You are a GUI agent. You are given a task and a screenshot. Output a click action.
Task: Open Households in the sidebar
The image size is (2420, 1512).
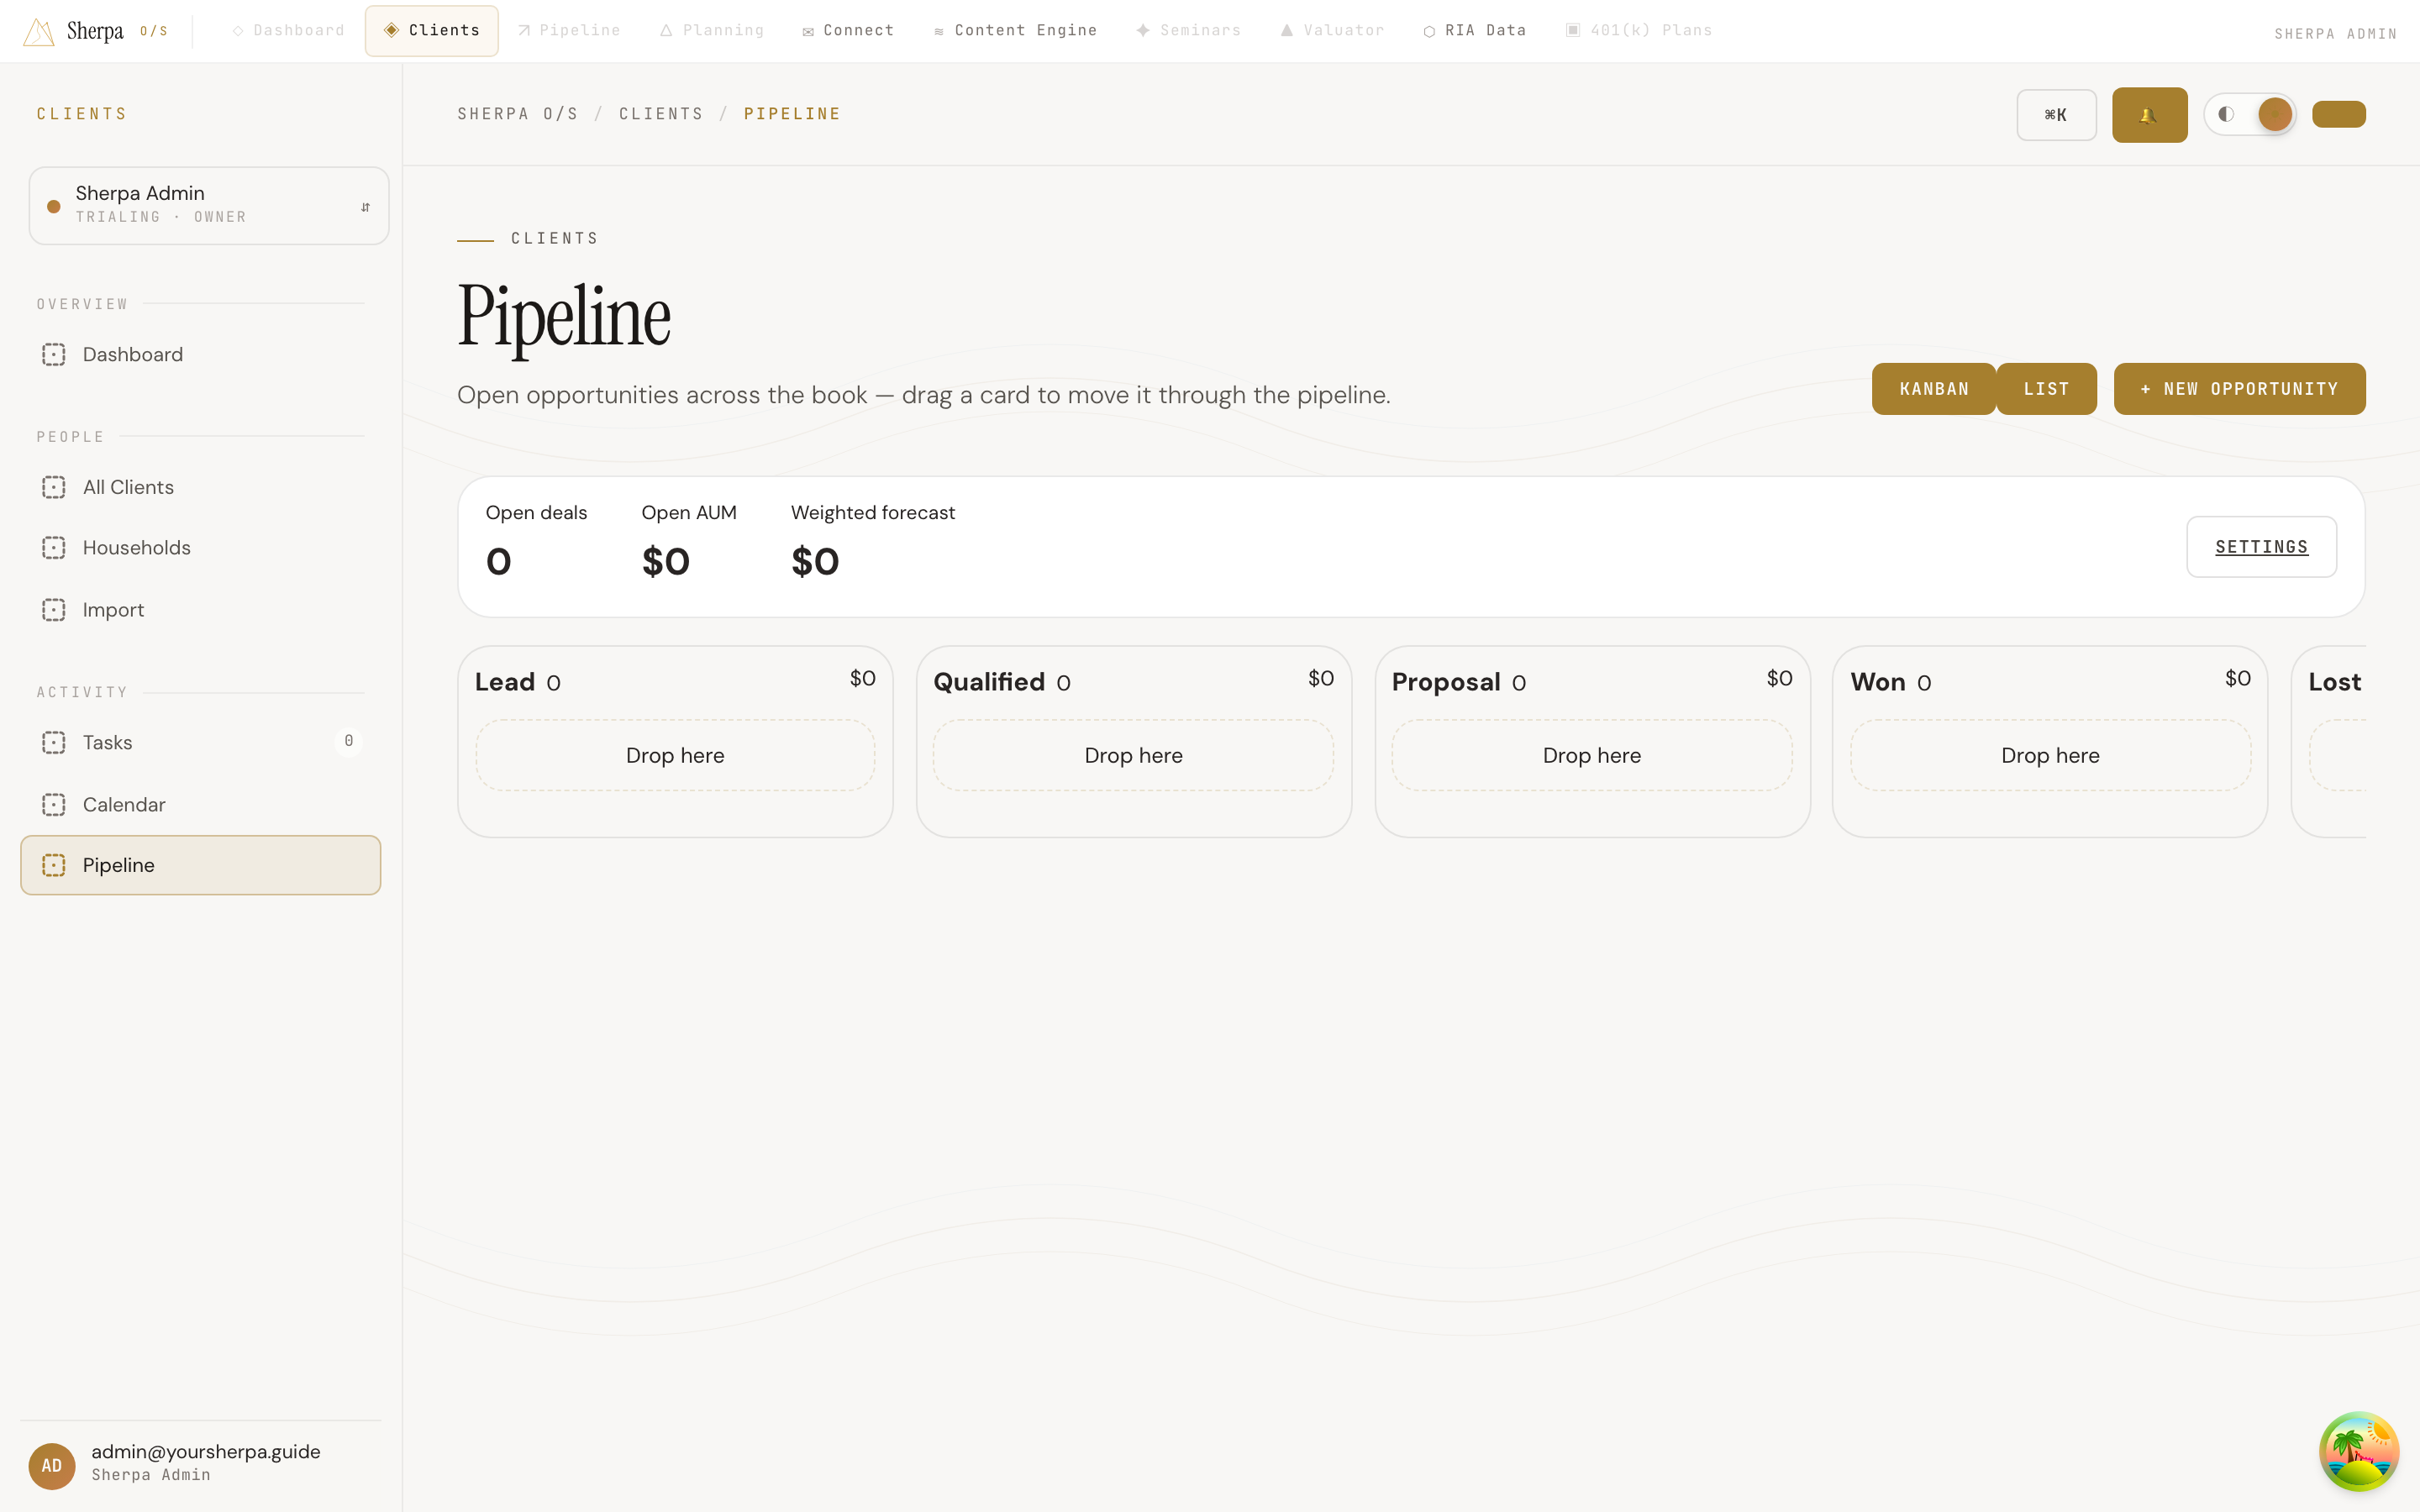click(200, 548)
